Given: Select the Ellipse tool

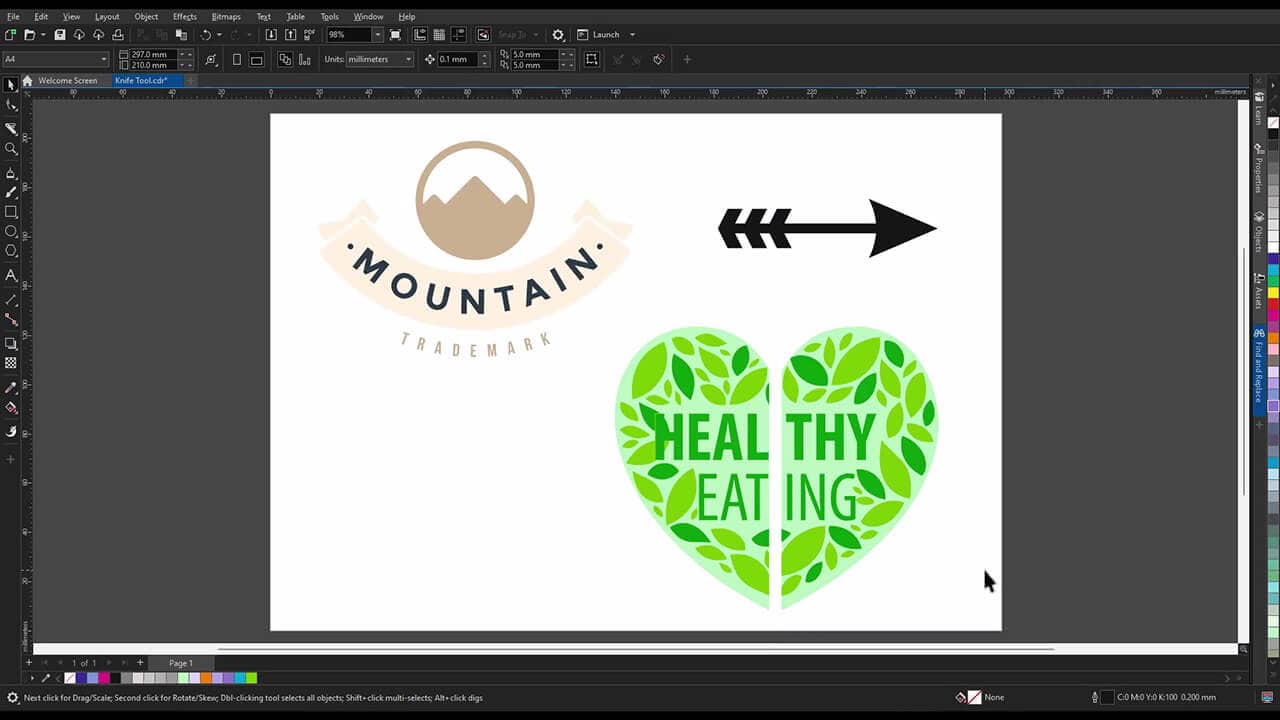Looking at the screenshot, I should tap(11, 231).
